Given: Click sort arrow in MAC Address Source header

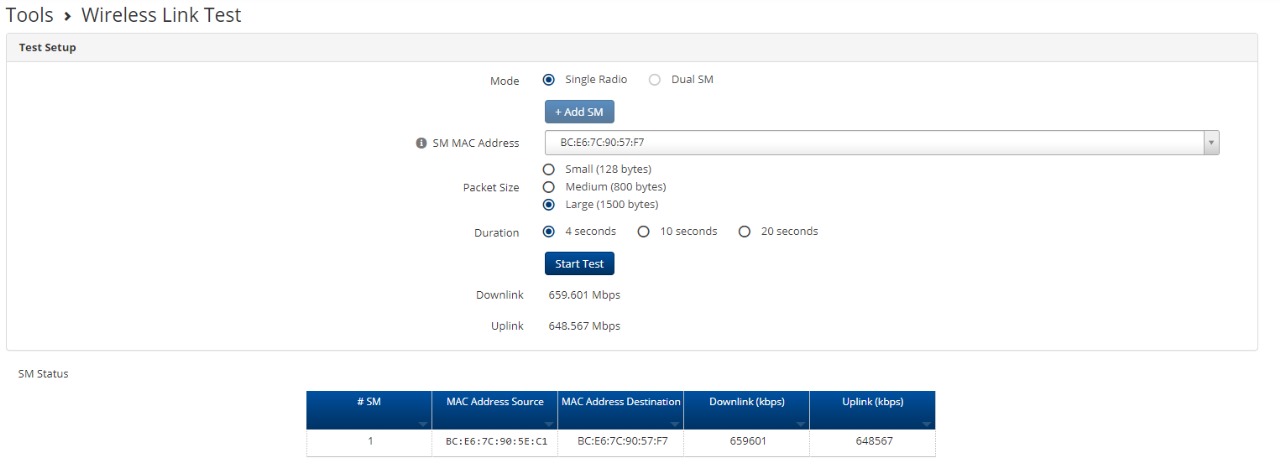Looking at the screenshot, I should tap(549, 424).
